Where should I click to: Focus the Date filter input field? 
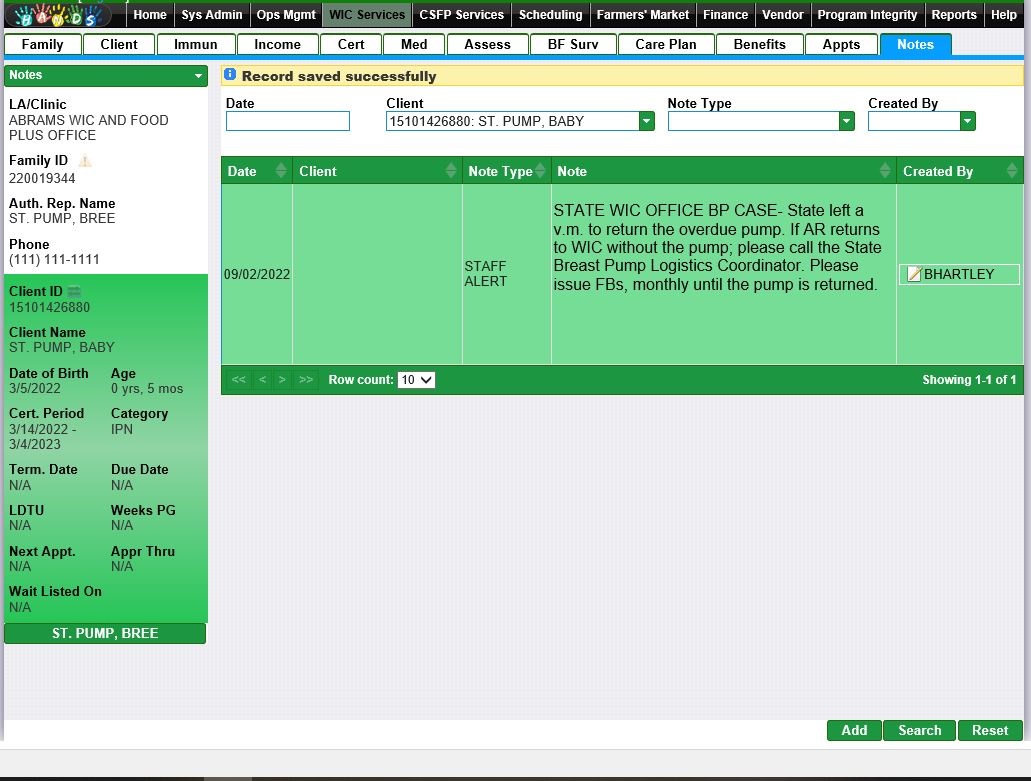(x=288, y=121)
